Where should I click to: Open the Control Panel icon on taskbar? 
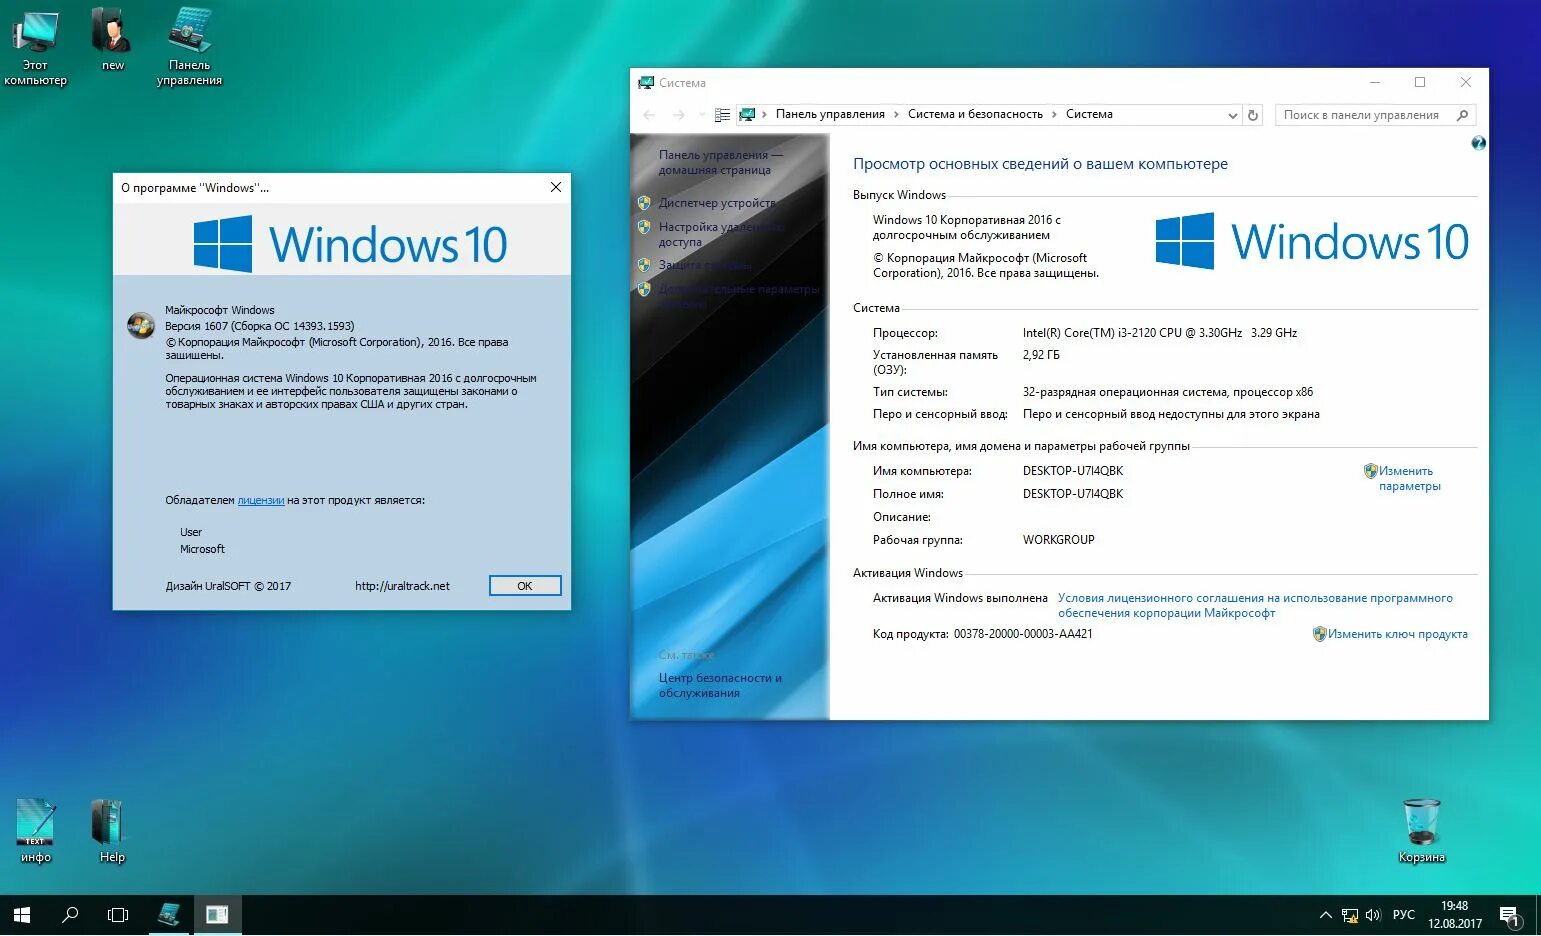click(x=169, y=914)
